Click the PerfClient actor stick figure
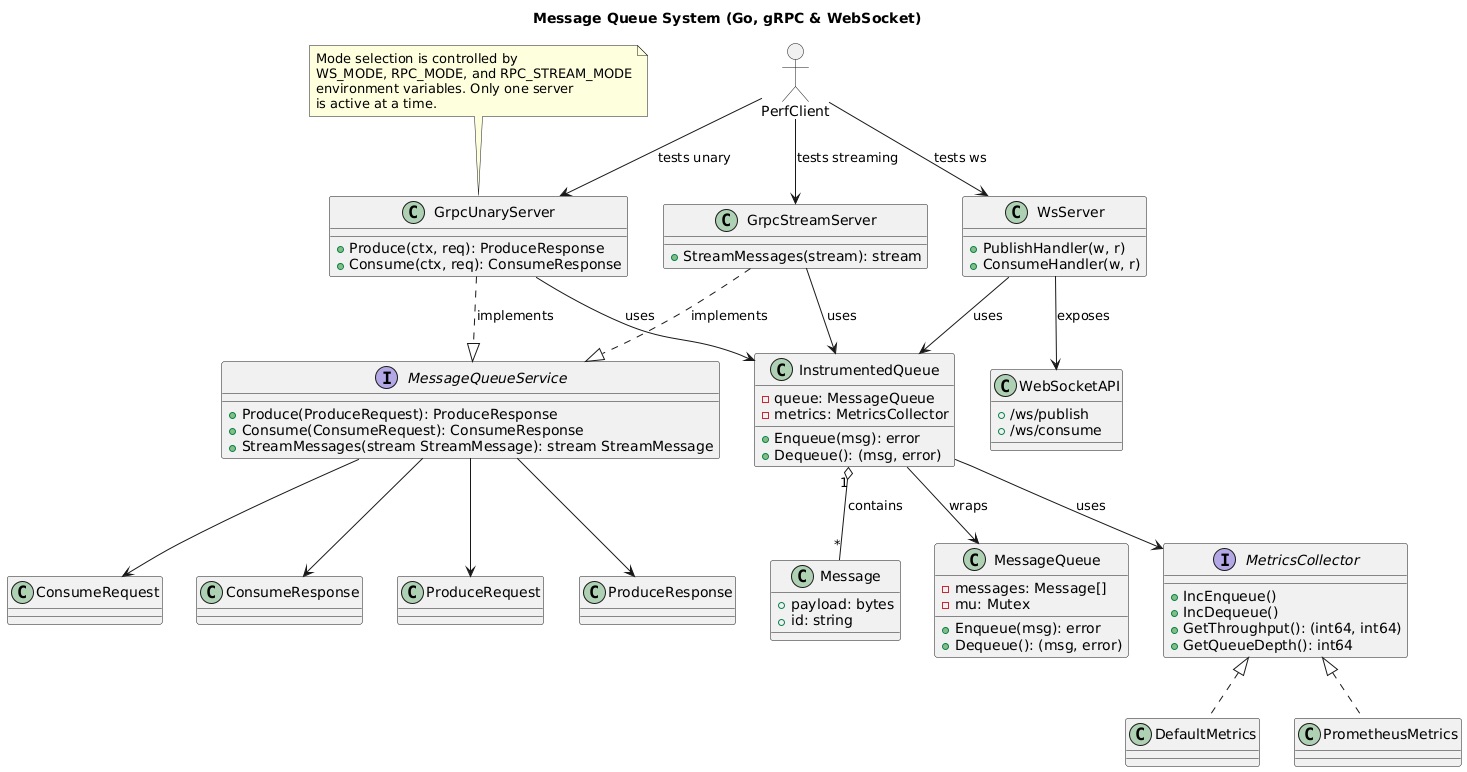1467x772 pixels. [x=795, y=72]
